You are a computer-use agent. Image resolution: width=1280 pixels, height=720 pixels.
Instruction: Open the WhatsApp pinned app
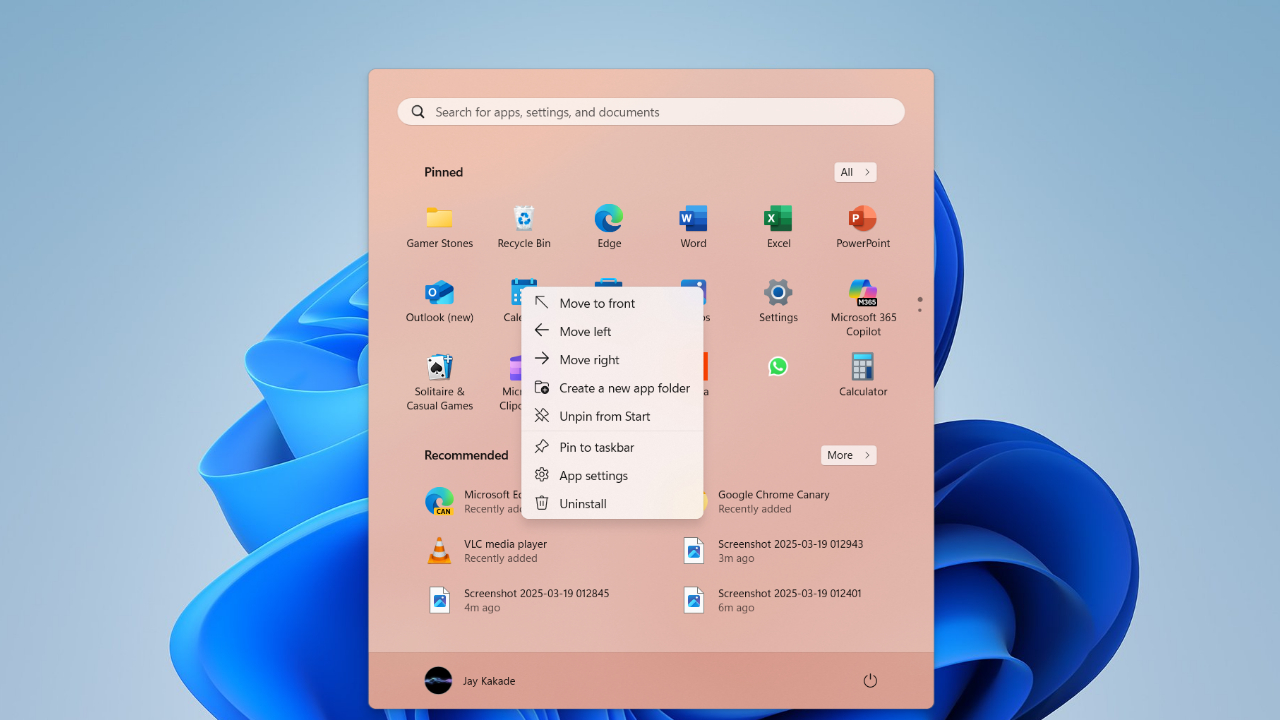pyautogui.click(x=778, y=367)
